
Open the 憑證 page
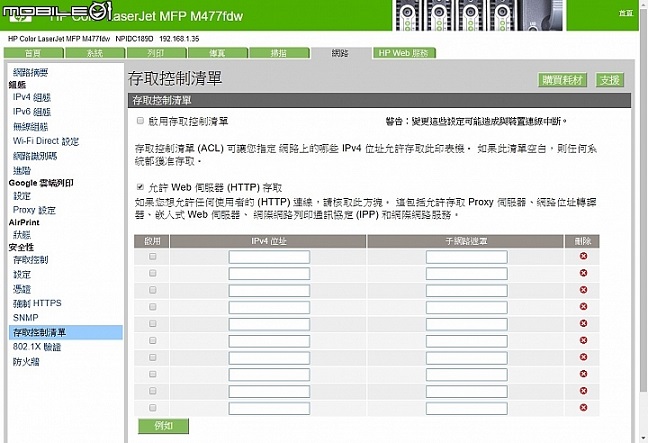tap(22, 289)
